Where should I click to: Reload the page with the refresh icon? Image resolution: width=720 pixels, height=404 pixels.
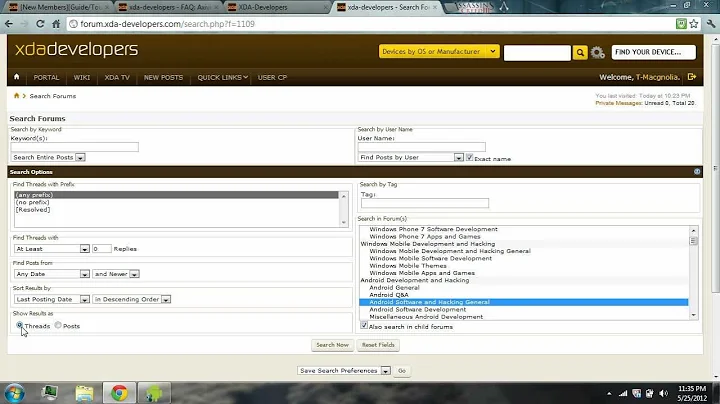pos(40,24)
